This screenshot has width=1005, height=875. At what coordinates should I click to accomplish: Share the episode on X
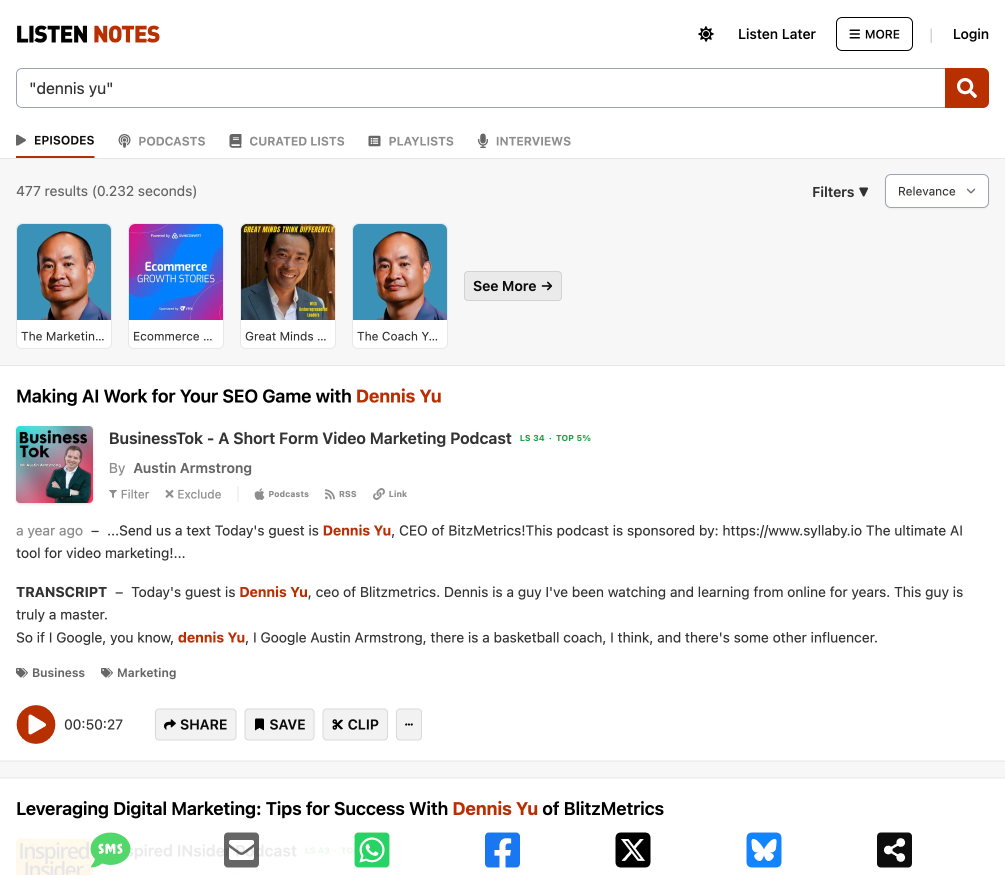coord(633,849)
